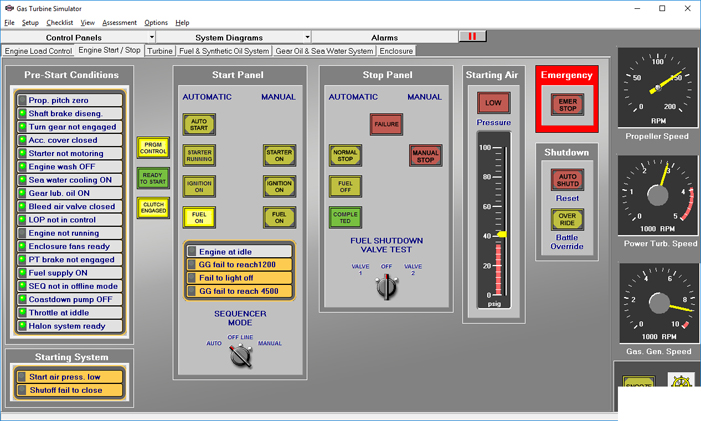Click the PRGM CONTROL button
Viewport: 701px width, 421px height.
click(x=153, y=148)
